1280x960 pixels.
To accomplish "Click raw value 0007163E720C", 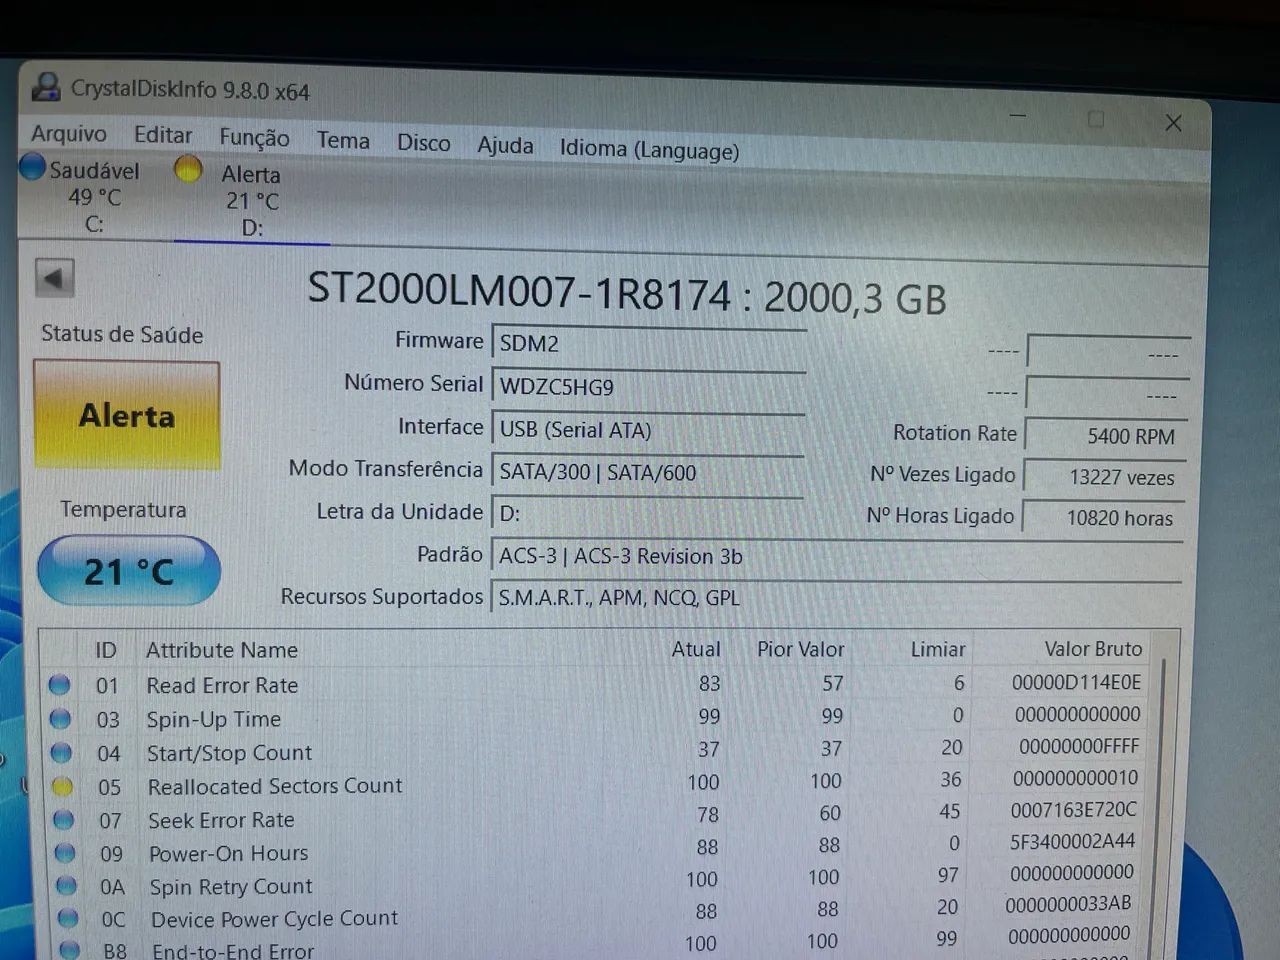I will coord(1073,810).
